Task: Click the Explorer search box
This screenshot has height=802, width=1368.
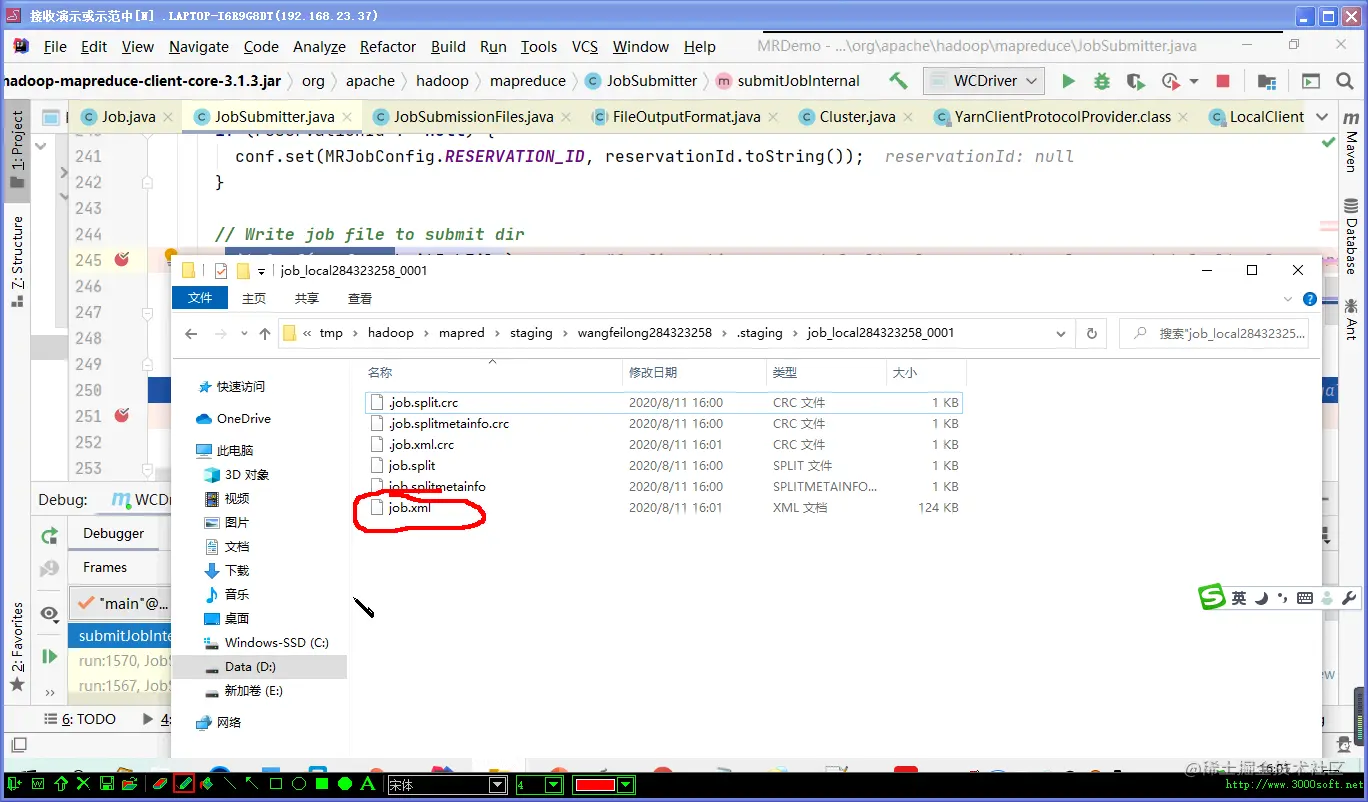Action: point(1214,333)
